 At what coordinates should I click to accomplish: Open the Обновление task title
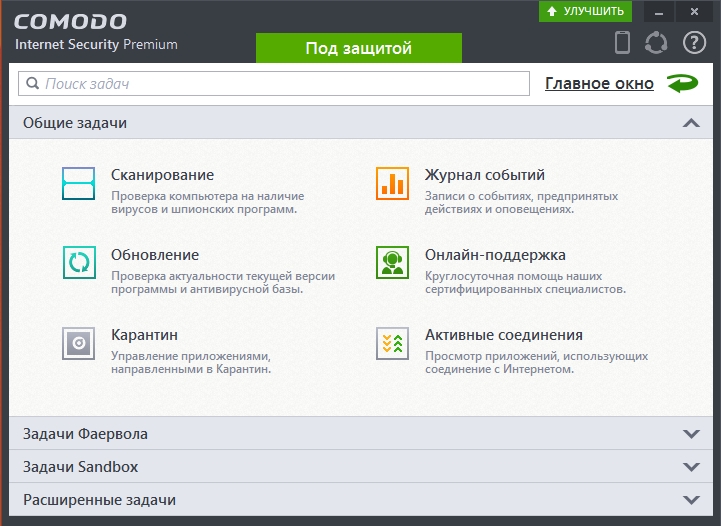pyautogui.click(x=155, y=255)
